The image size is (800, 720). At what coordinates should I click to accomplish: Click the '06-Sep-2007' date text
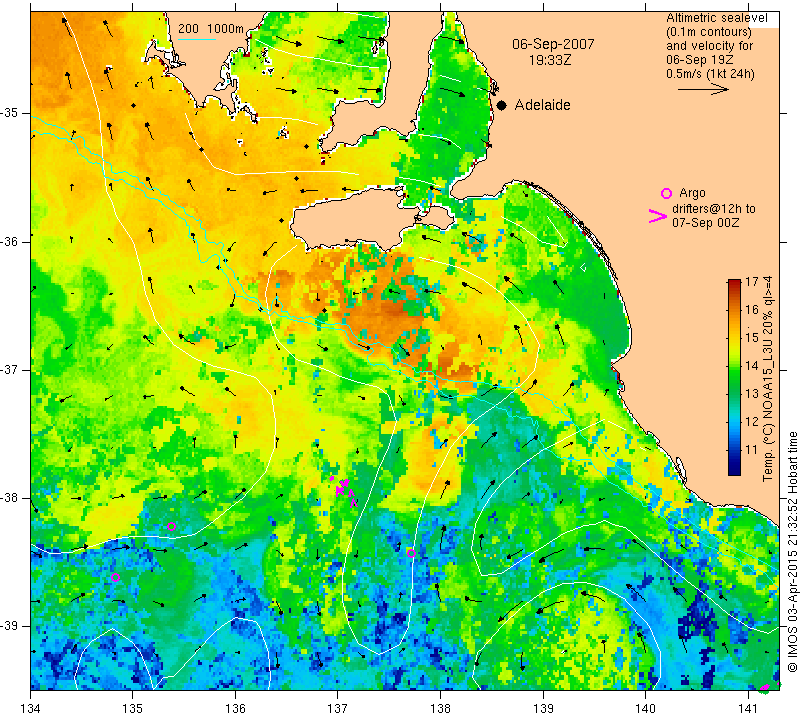point(553,44)
